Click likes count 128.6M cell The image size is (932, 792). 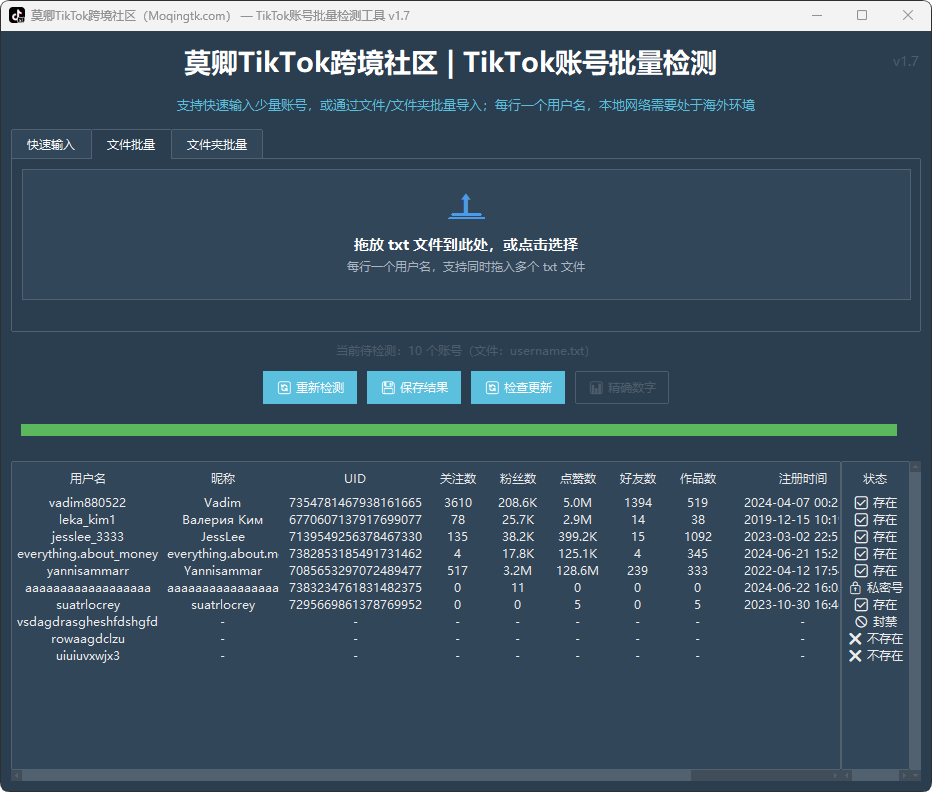point(578,571)
